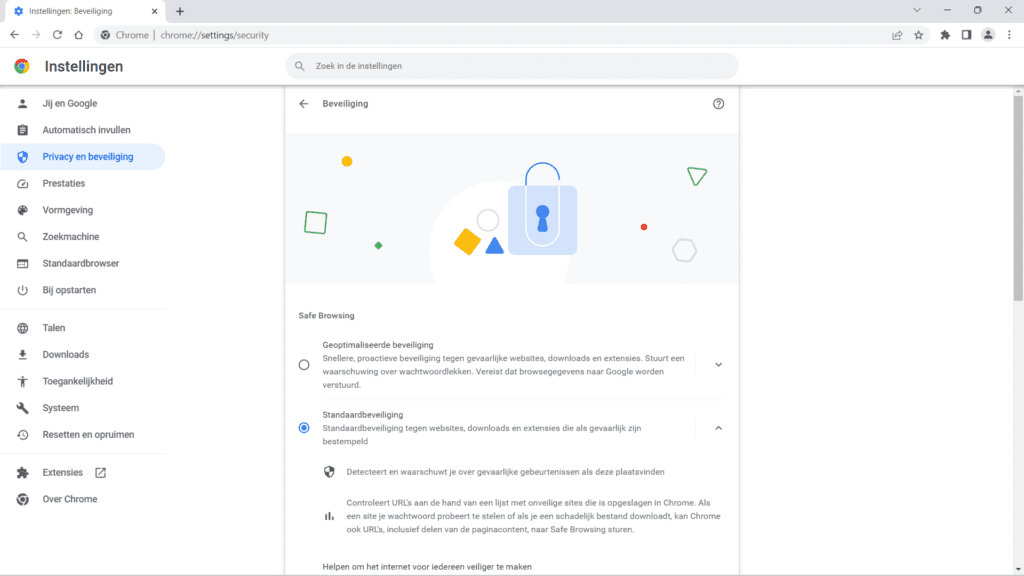Click the Zoek in de instellingen search field

click(x=512, y=66)
